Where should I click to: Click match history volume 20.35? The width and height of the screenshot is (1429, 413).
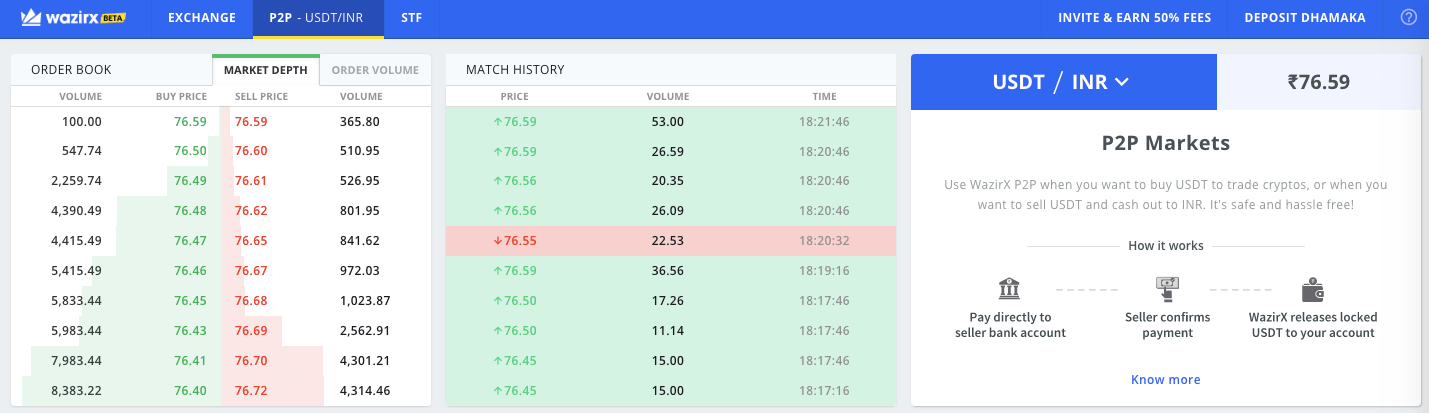pos(667,181)
